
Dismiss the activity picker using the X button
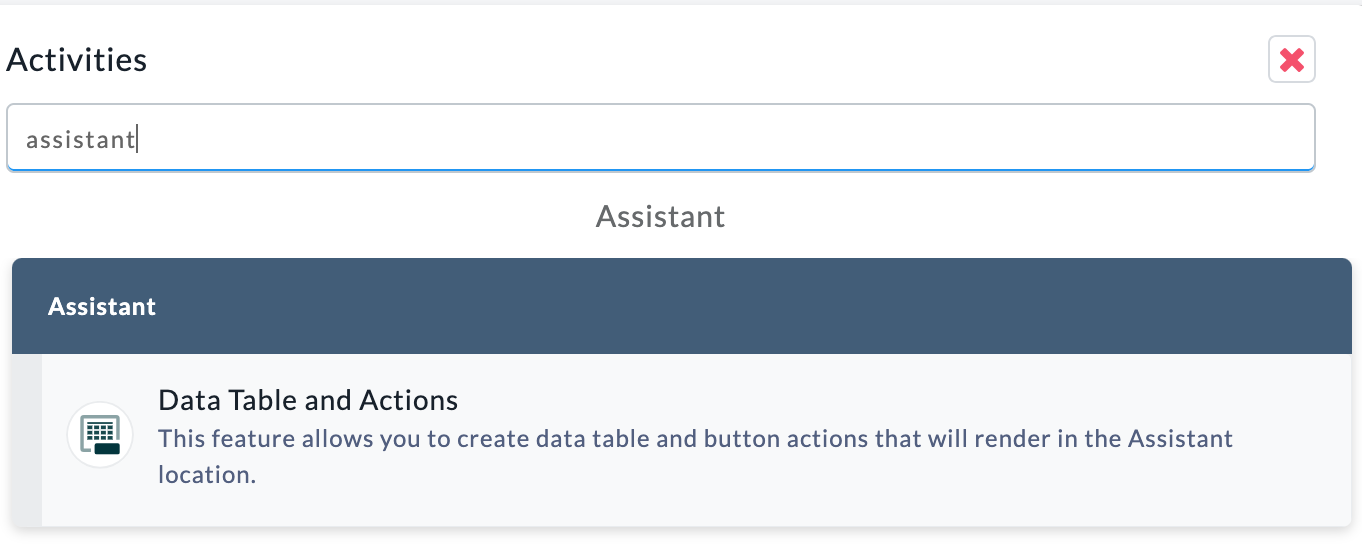pyautogui.click(x=1291, y=60)
